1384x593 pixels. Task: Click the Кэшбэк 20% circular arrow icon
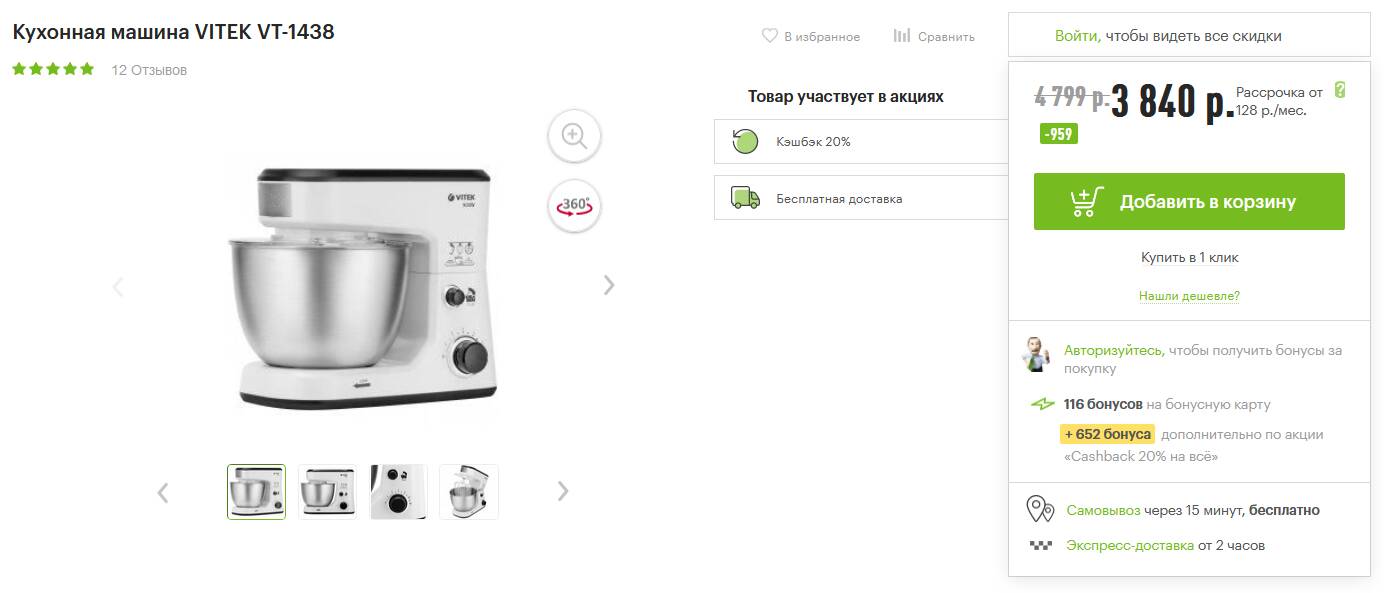(x=745, y=141)
